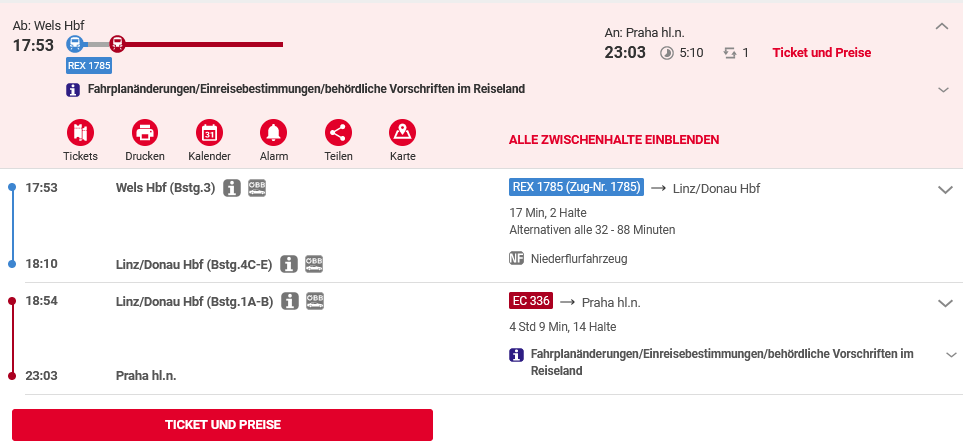Click the Drucken printer icon

point(145,132)
